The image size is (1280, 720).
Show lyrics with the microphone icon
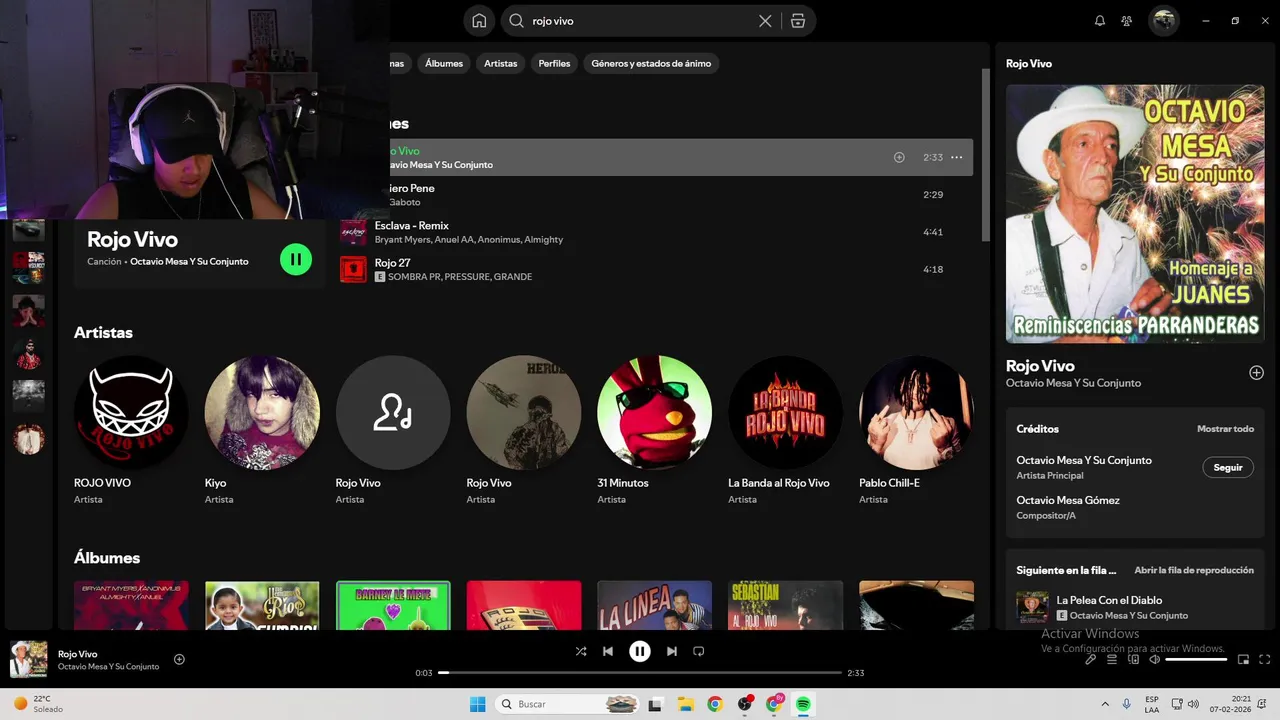click(x=1091, y=659)
